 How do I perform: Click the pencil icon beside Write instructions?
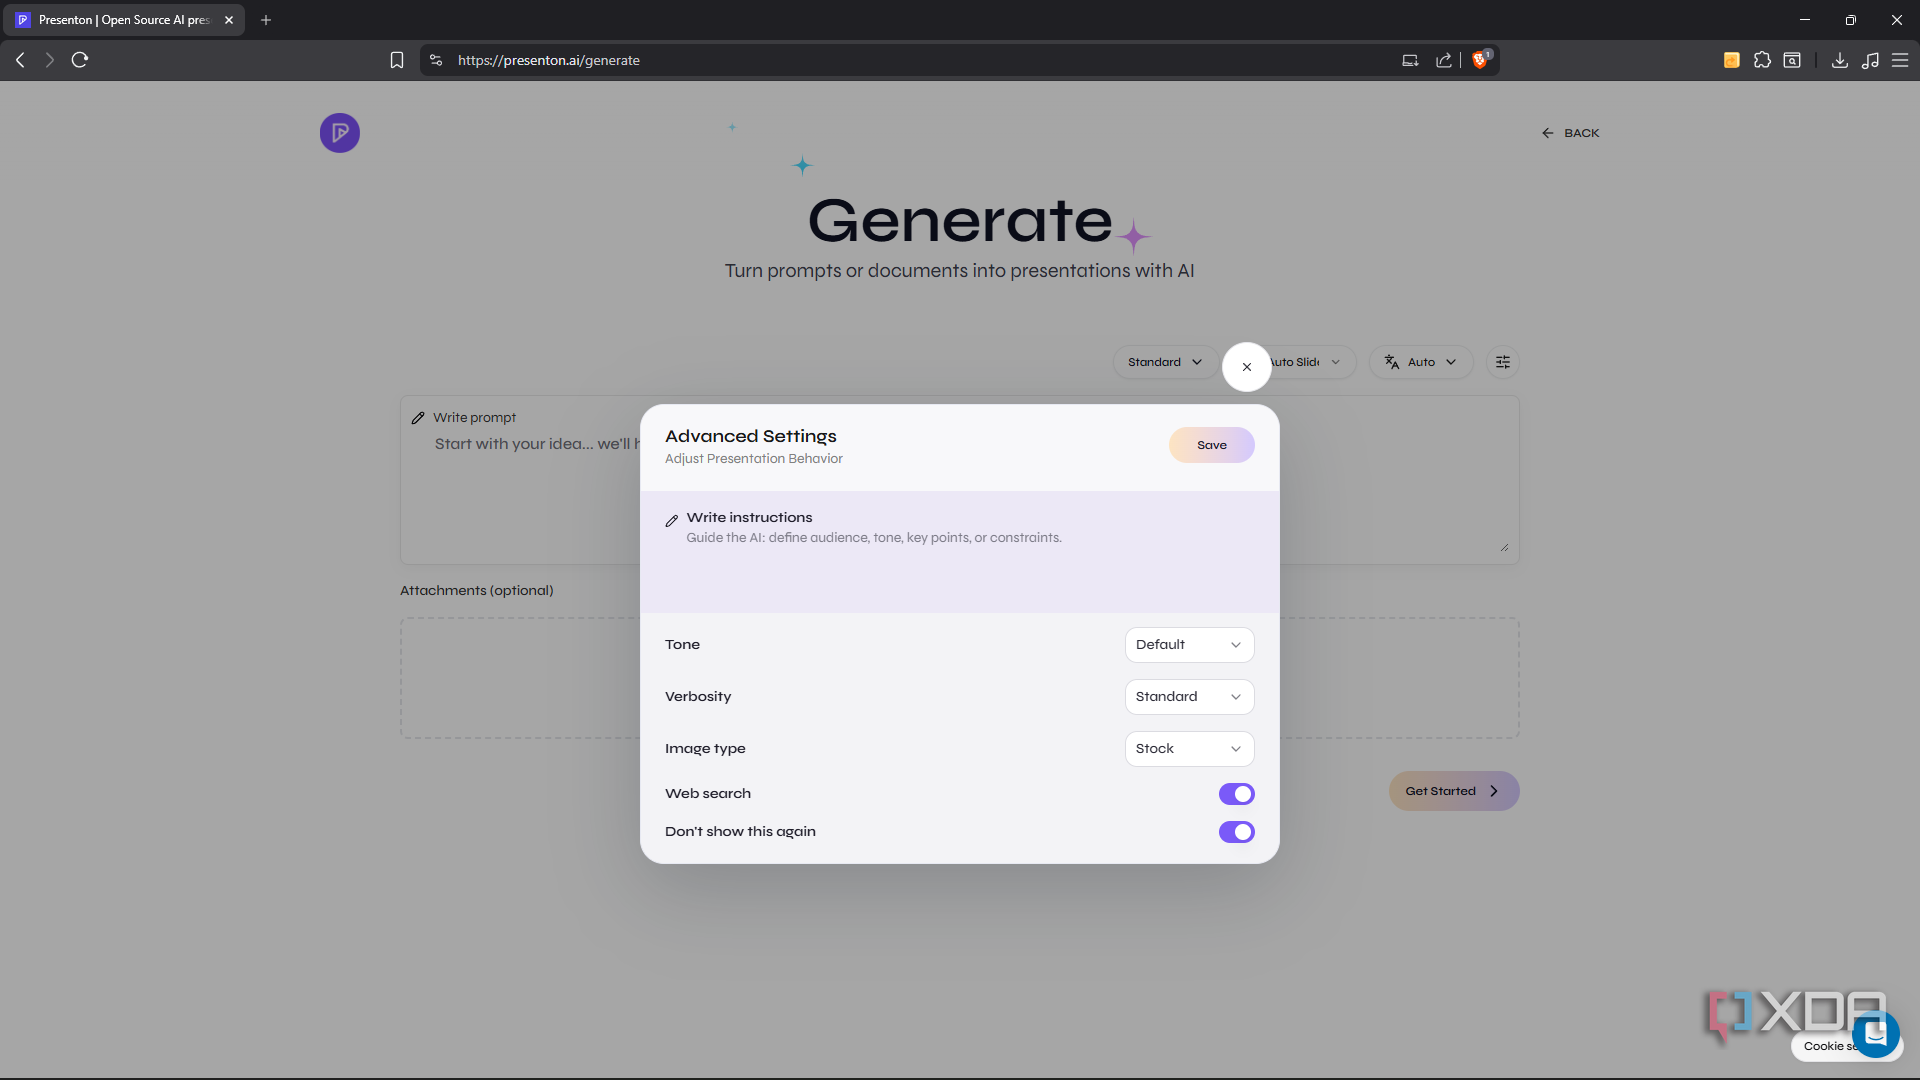[x=672, y=520]
